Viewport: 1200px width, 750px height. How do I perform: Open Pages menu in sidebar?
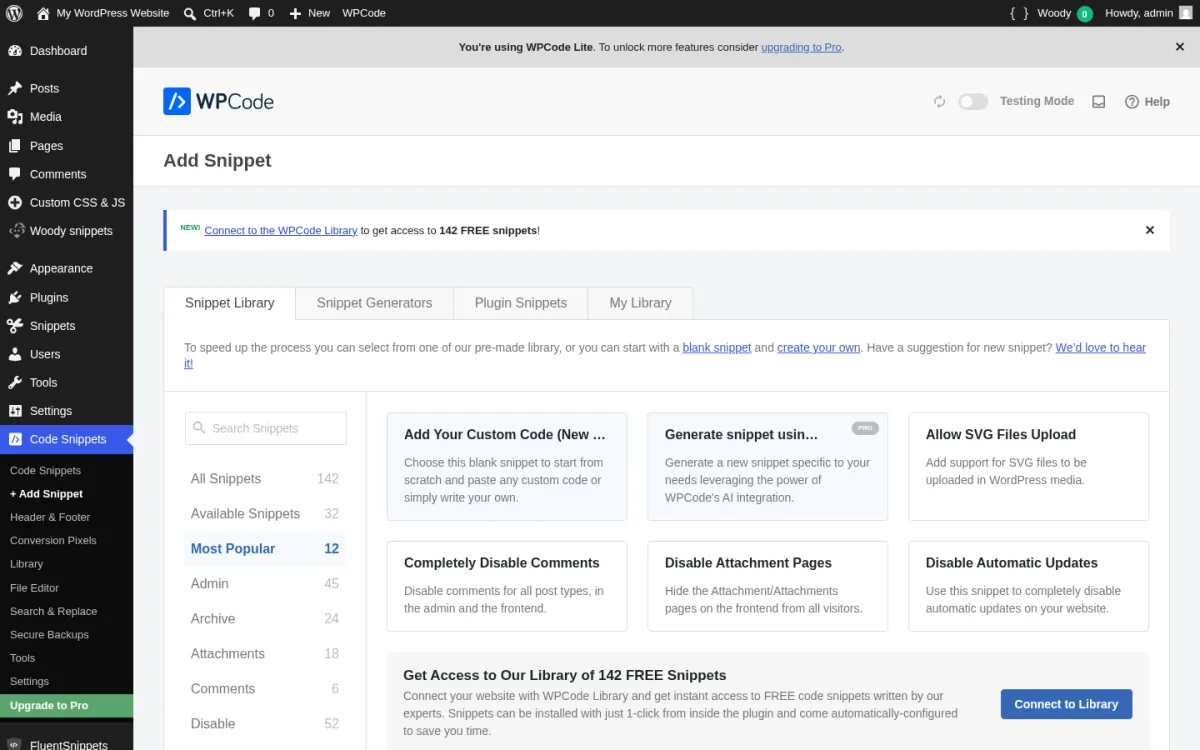pos(66,146)
